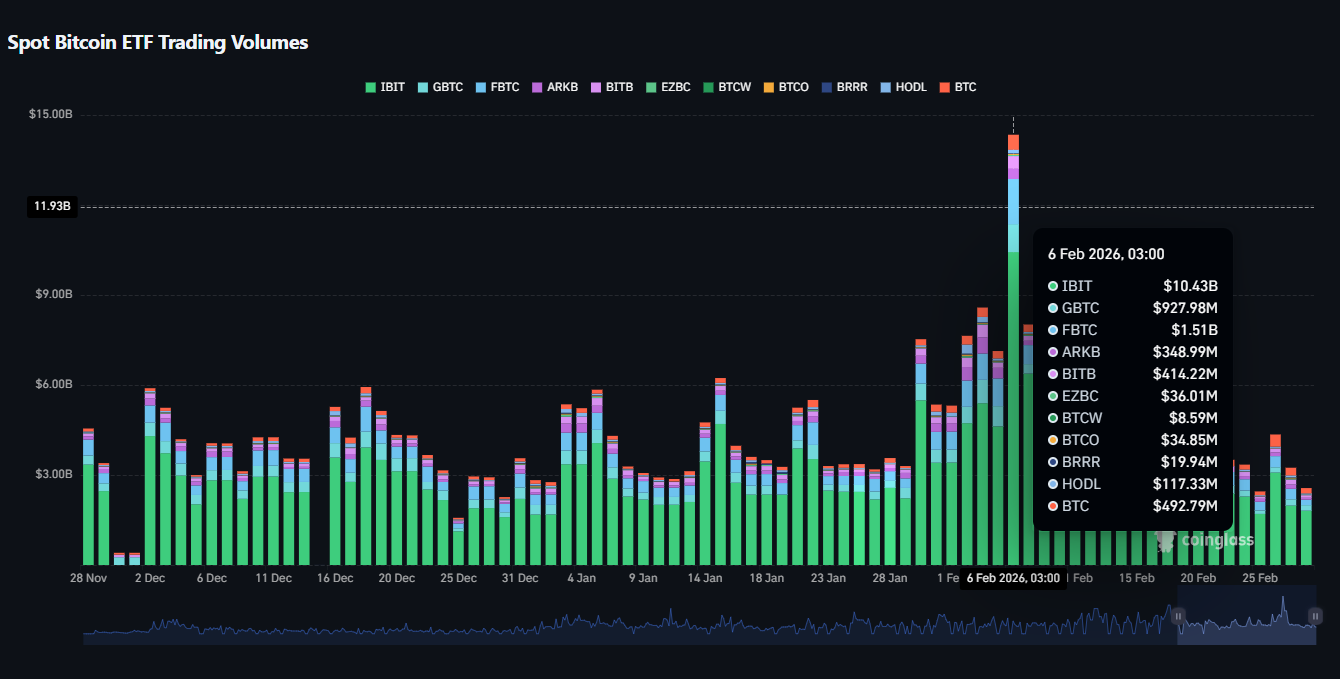Click the orange dot beside BTCO in the tooltip
Image resolution: width=1340 pixels, height=679 pixels.
click(x=1053, y=440)
